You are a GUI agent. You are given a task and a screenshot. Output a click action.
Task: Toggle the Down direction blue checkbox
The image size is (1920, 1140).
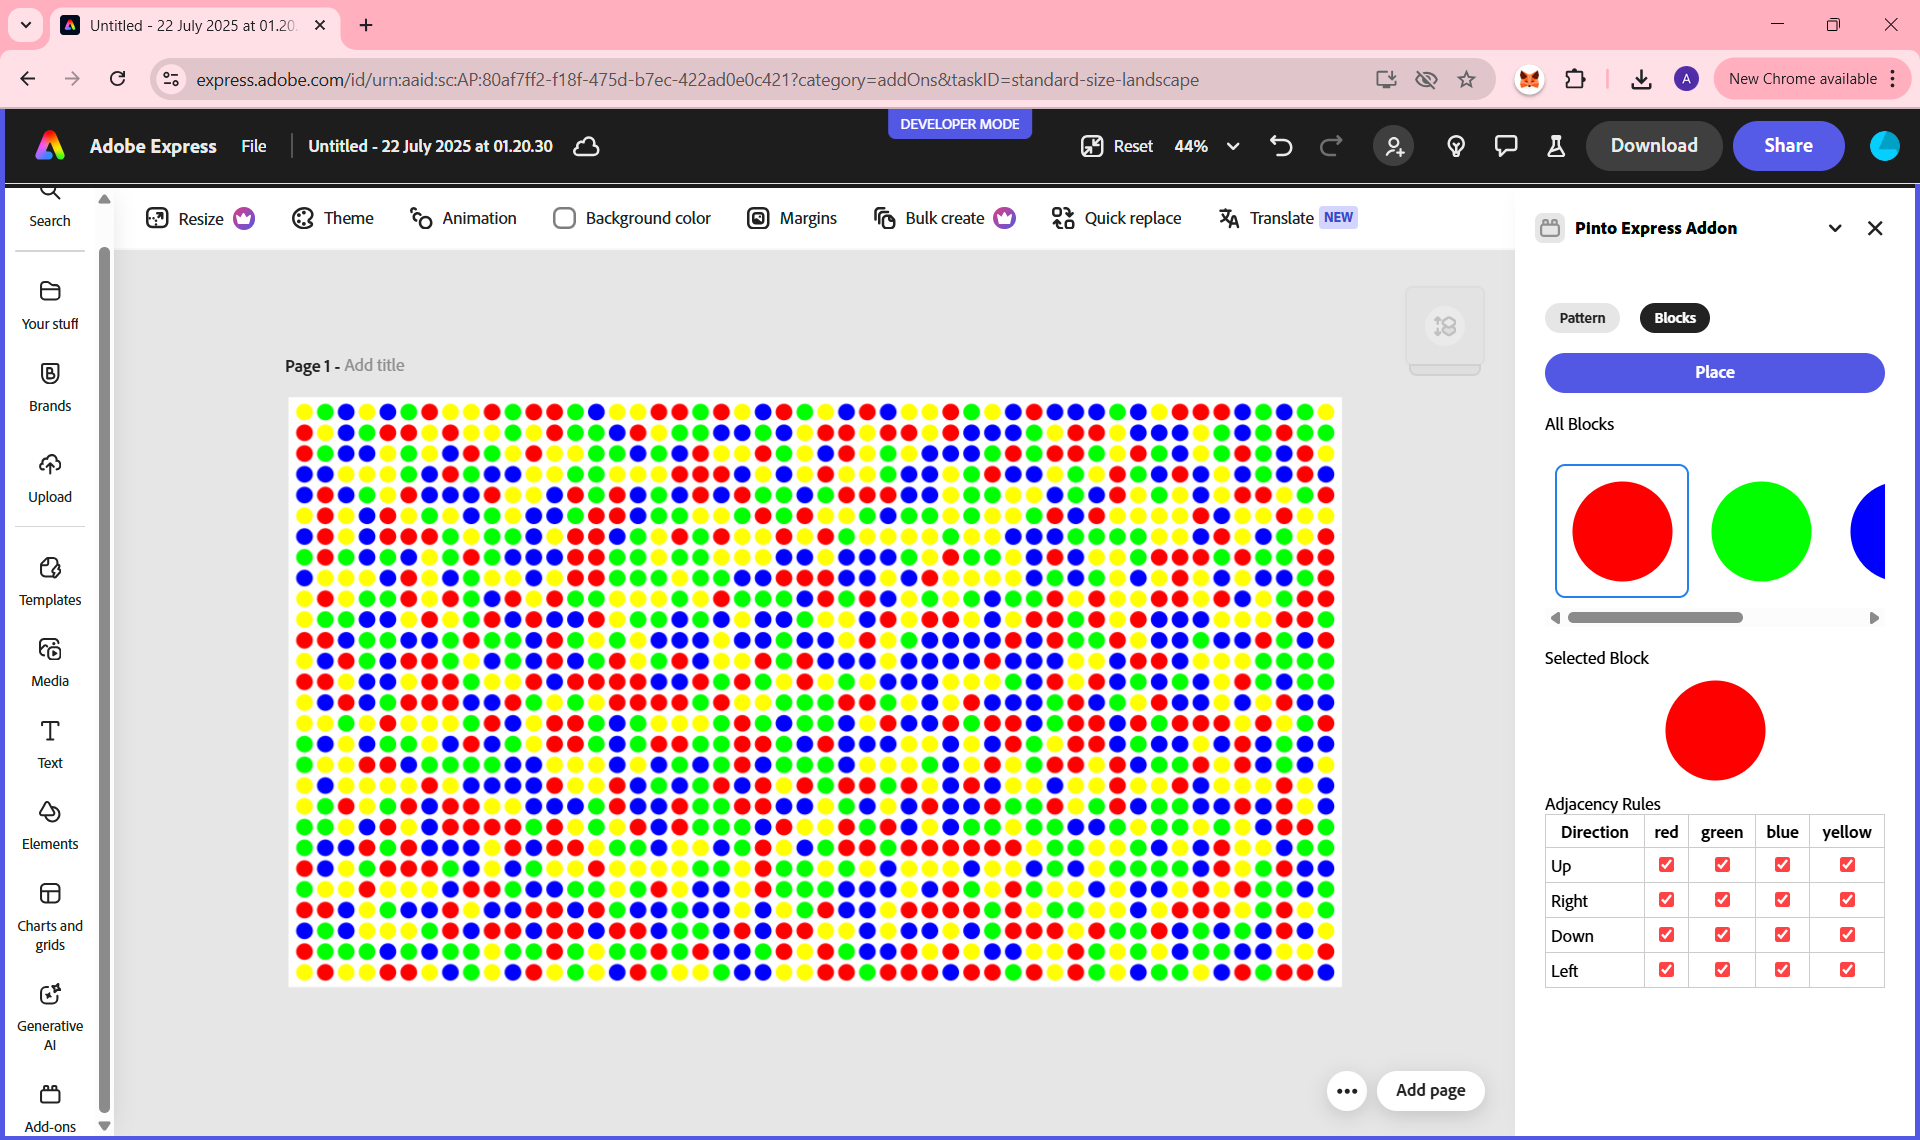1782,935
